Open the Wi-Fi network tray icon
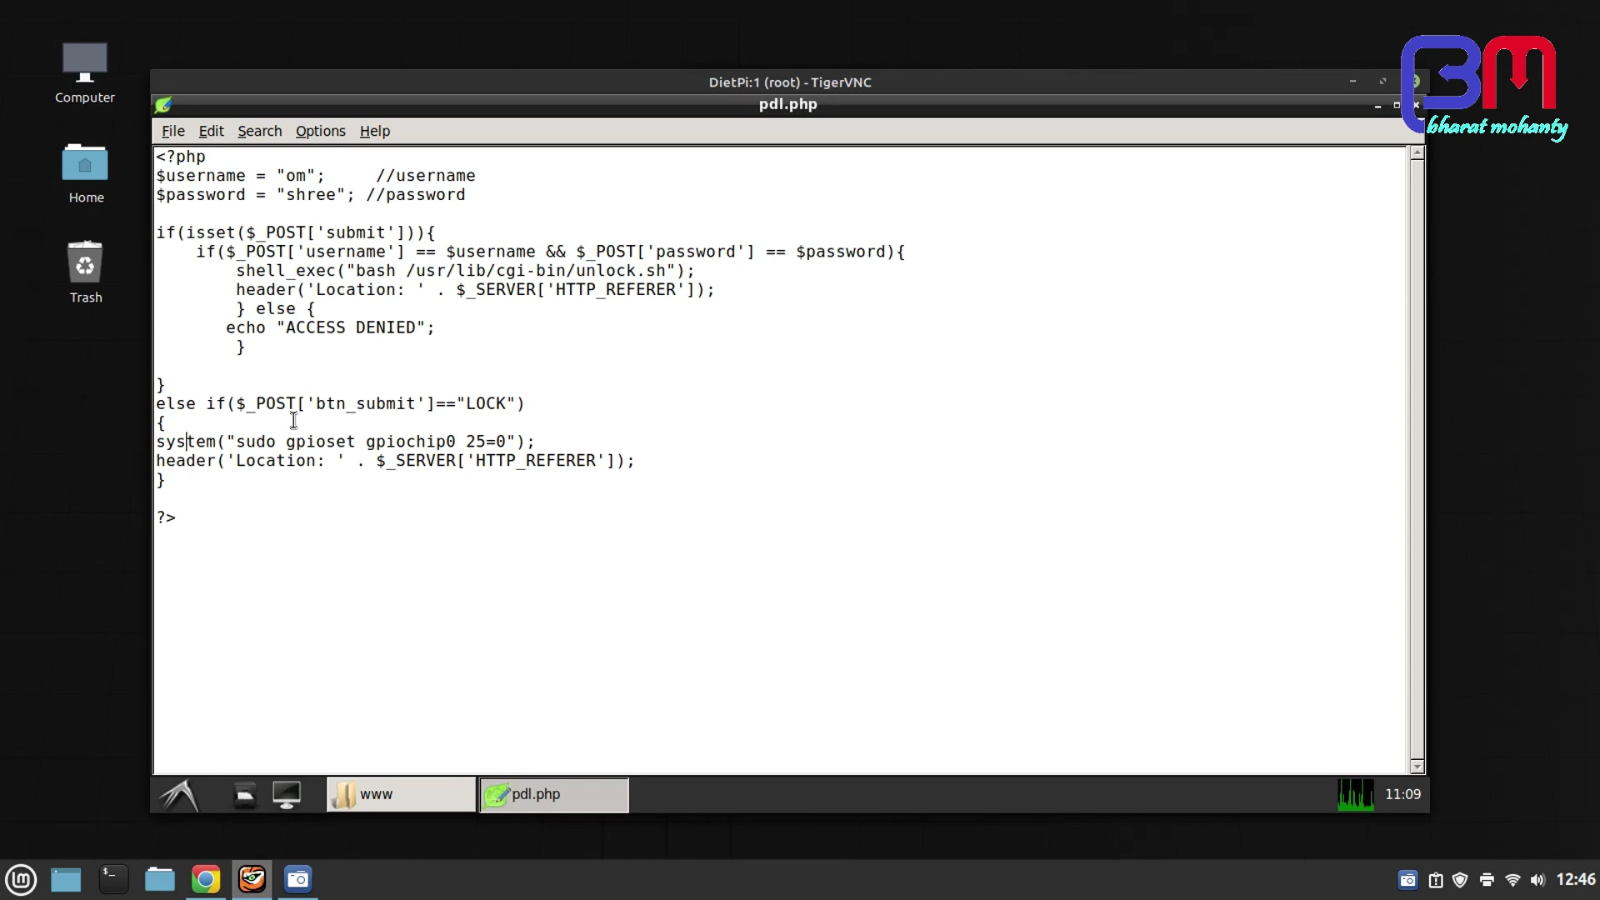Screen dimensions: 1600x900 [x=1512, y=880]
